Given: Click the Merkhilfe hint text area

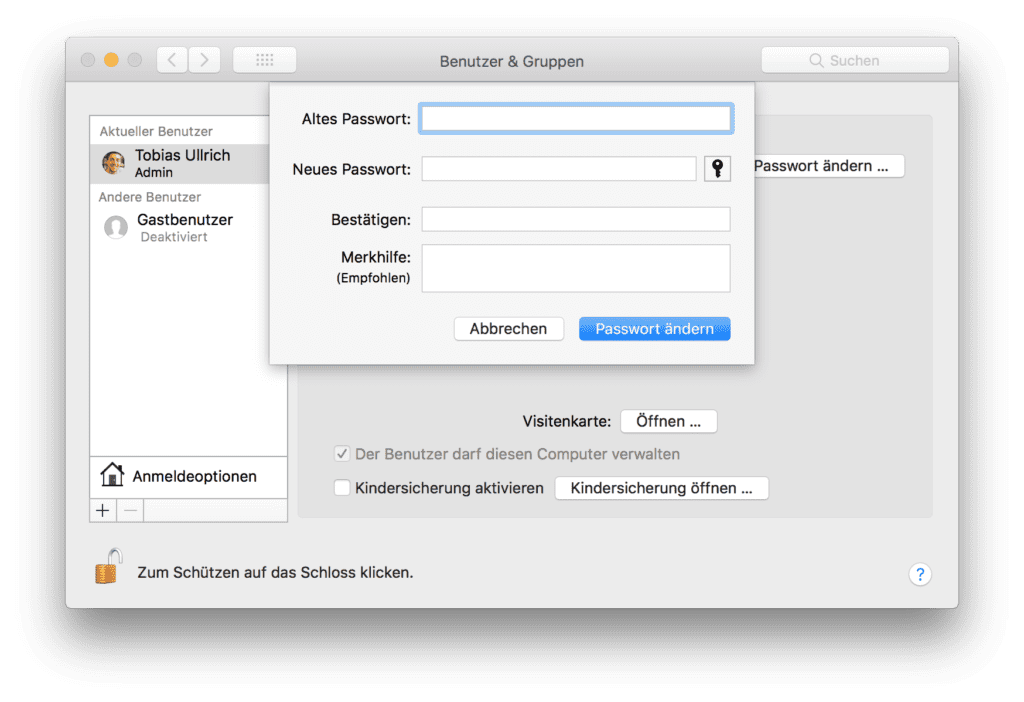Looking at the screenshot, I should click(576, 268).
